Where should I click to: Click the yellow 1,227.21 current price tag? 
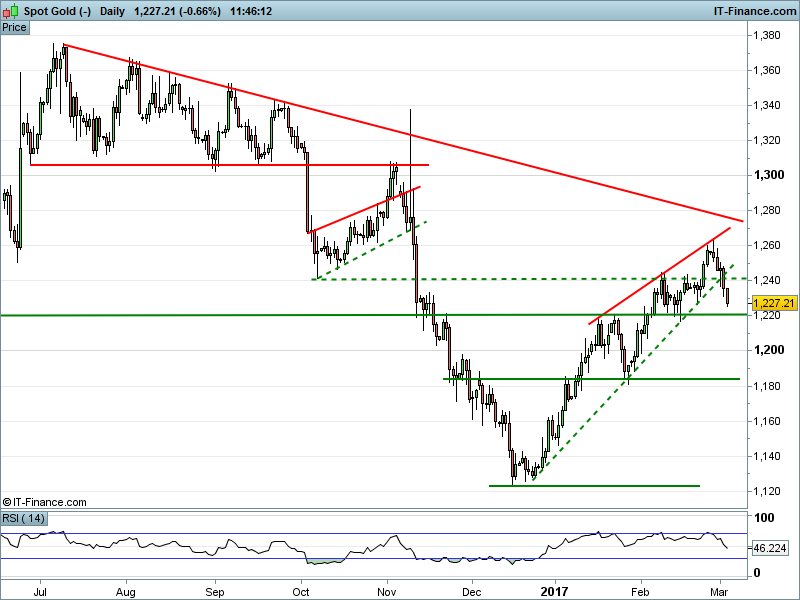(774, 303)
